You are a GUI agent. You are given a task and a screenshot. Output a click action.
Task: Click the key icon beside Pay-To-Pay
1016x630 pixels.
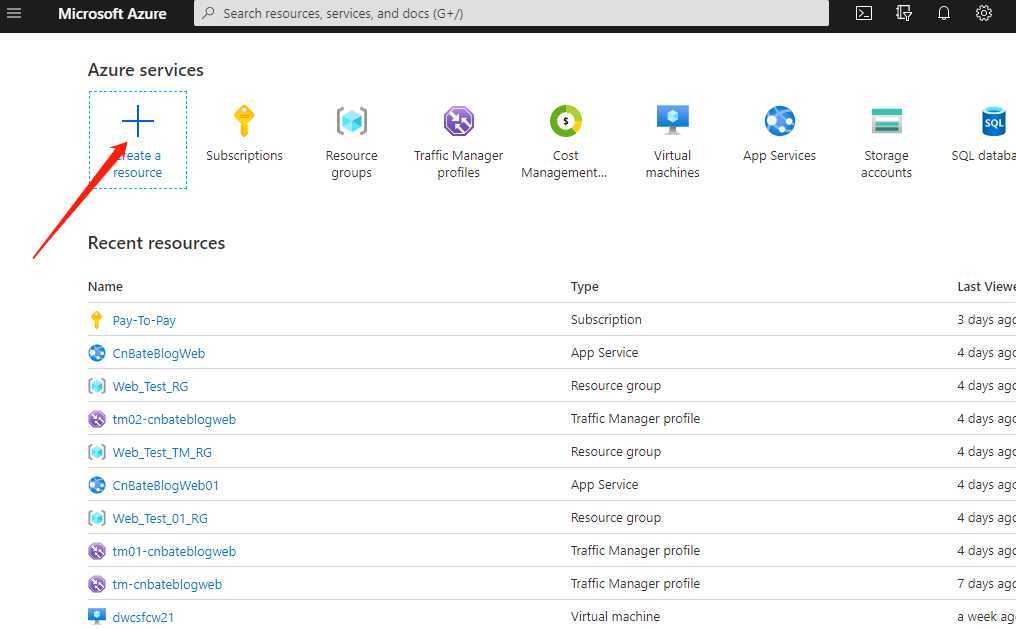coord(97,320)
